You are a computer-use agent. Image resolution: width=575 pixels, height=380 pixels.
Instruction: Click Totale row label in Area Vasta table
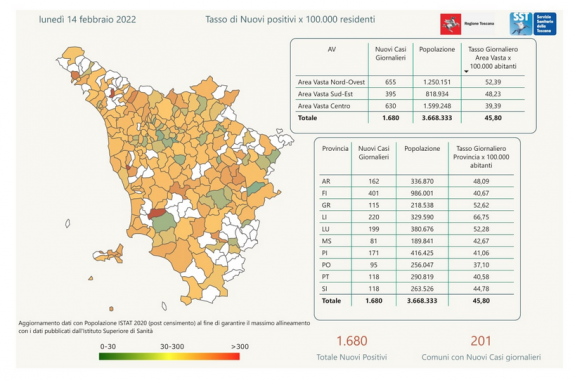point(307,118)
